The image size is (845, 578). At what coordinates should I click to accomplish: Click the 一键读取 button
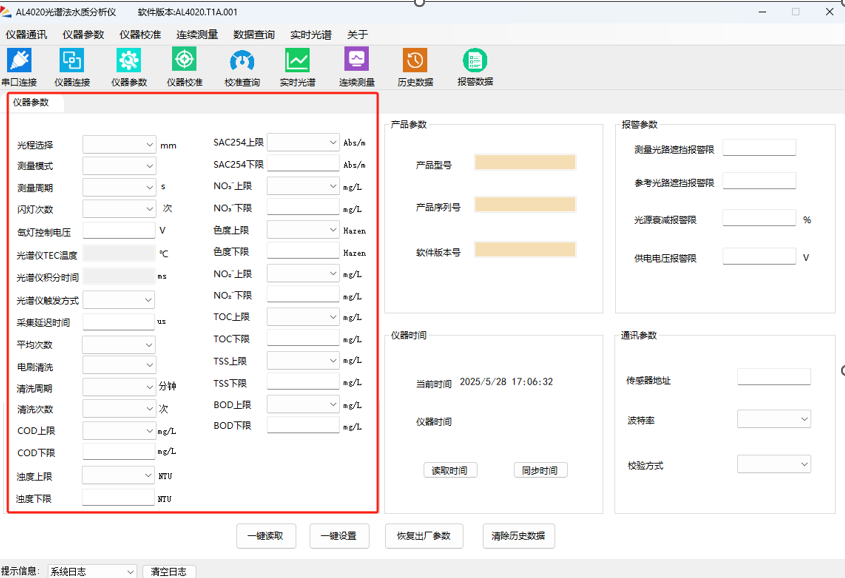[x=266, y=536]
